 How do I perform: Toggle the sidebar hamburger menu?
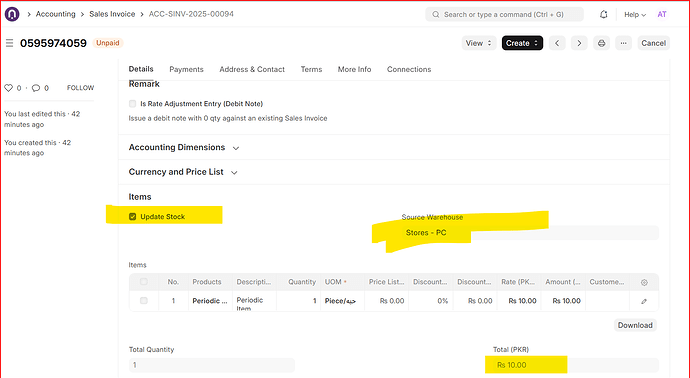(x=9, y=43)
